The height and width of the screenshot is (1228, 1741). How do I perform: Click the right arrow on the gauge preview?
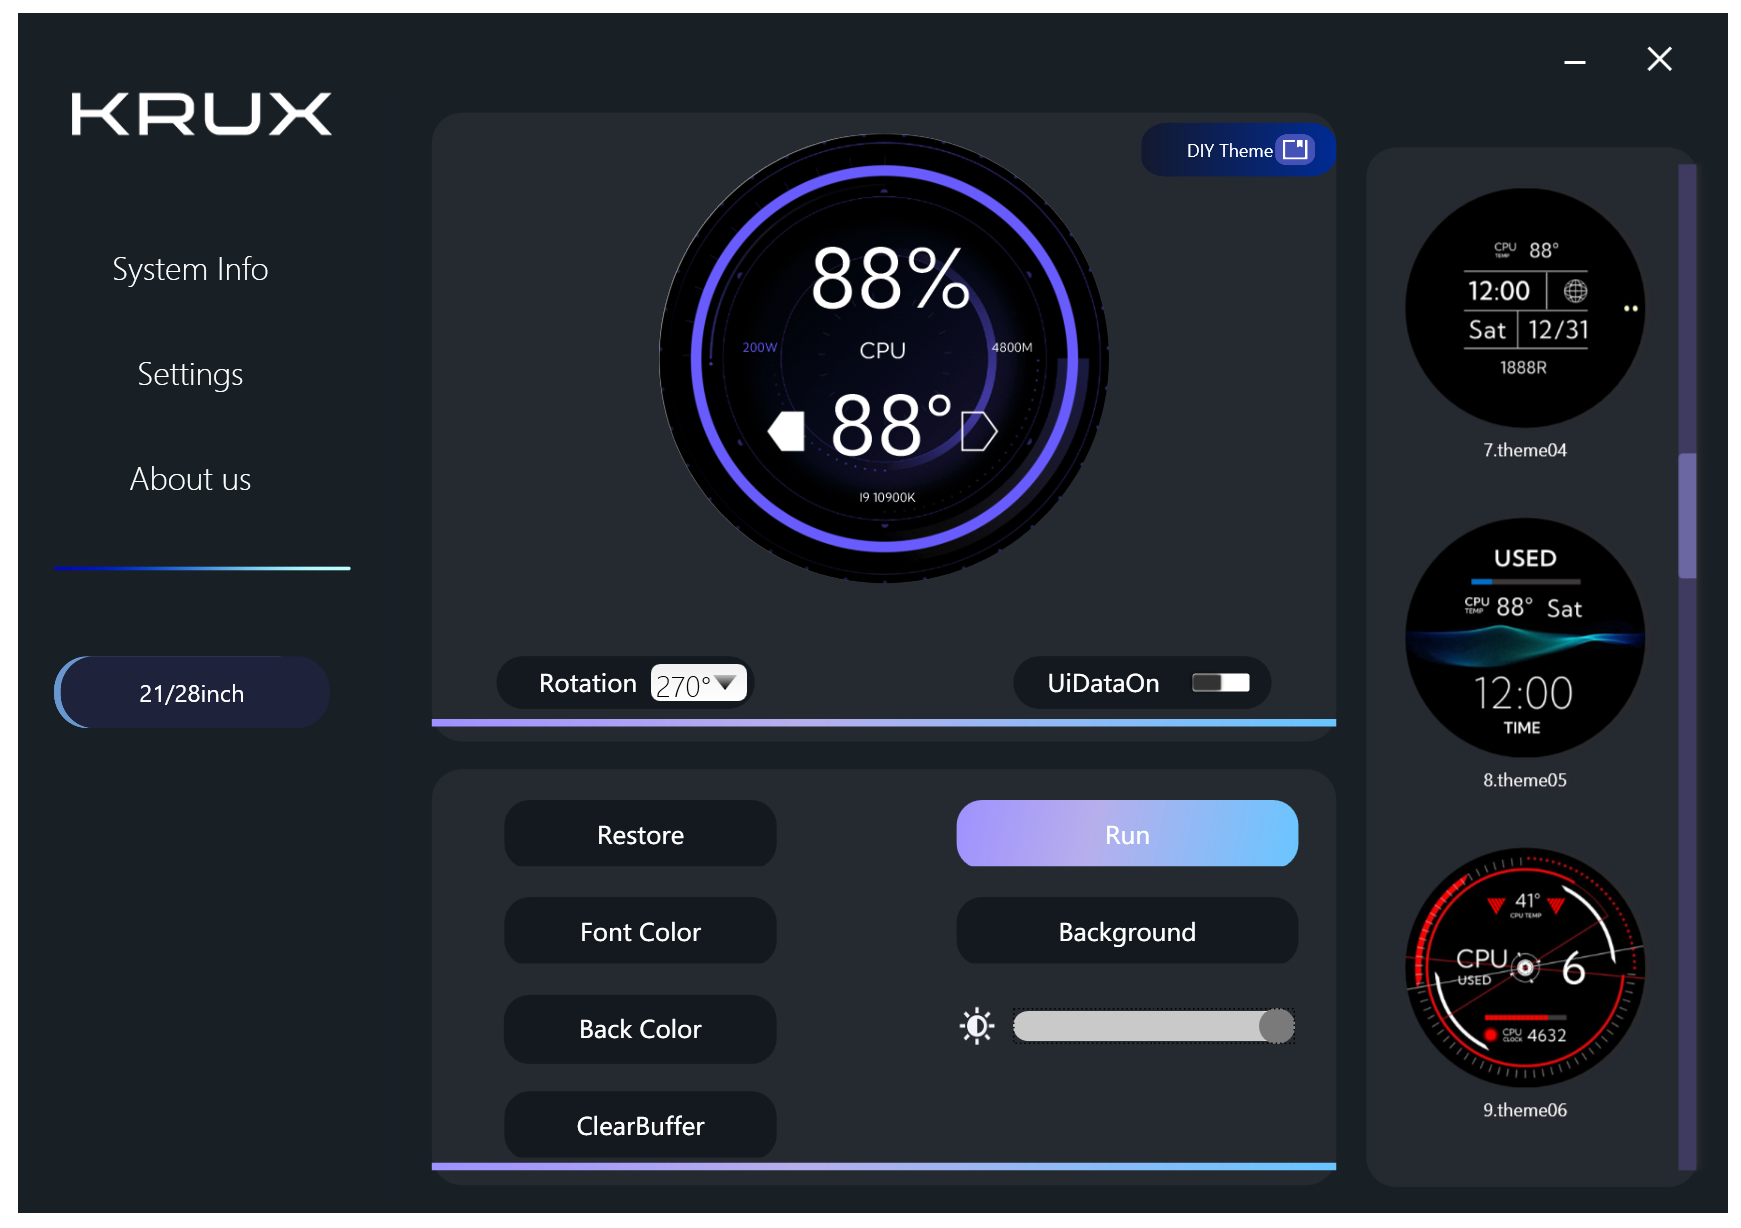coord(978,431)
